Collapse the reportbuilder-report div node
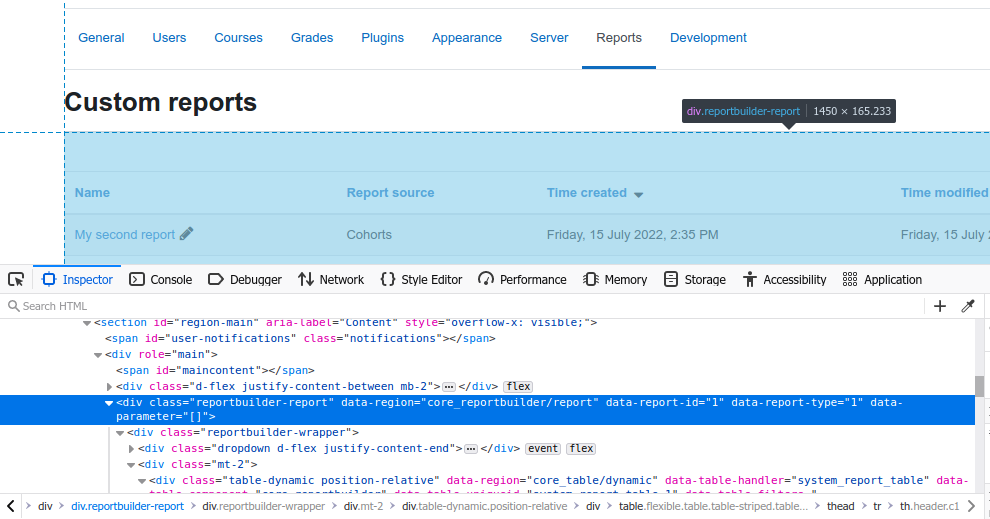This screenshot has width=990, height=519. click(109, 402)
